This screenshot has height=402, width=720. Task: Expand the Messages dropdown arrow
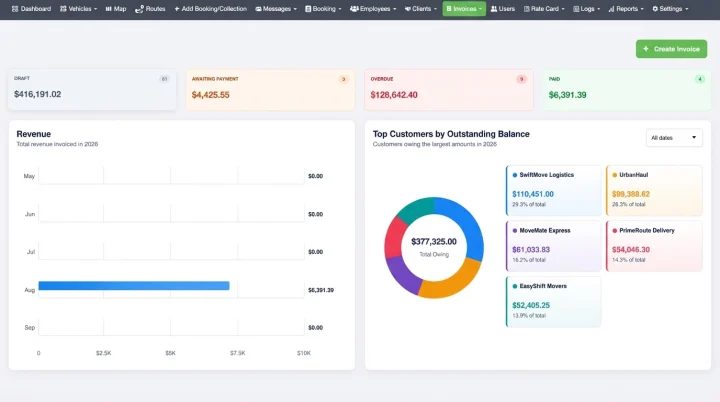(295, 9)
